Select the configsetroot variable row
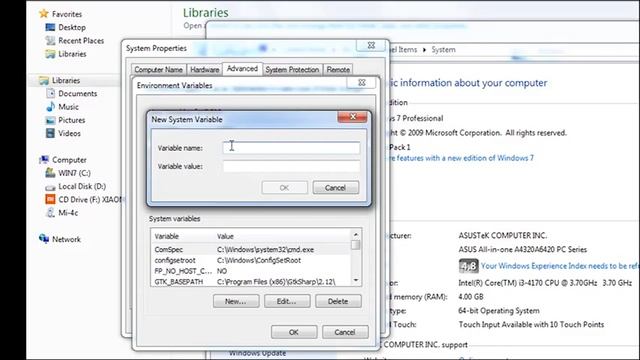640x360 pixels. click(x=251, y=260)
